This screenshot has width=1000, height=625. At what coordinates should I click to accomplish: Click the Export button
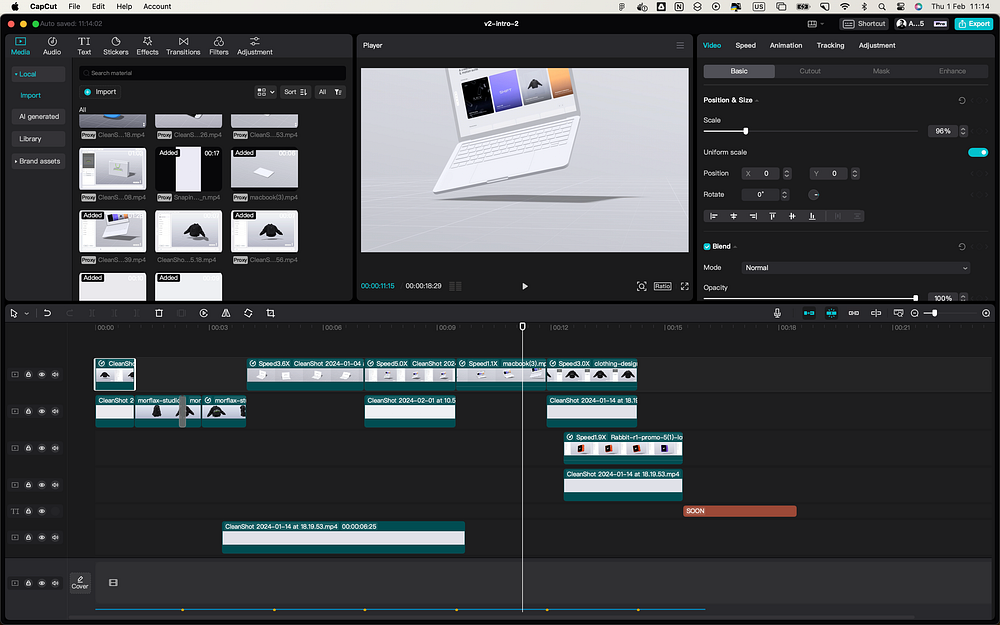coord(973,23)
